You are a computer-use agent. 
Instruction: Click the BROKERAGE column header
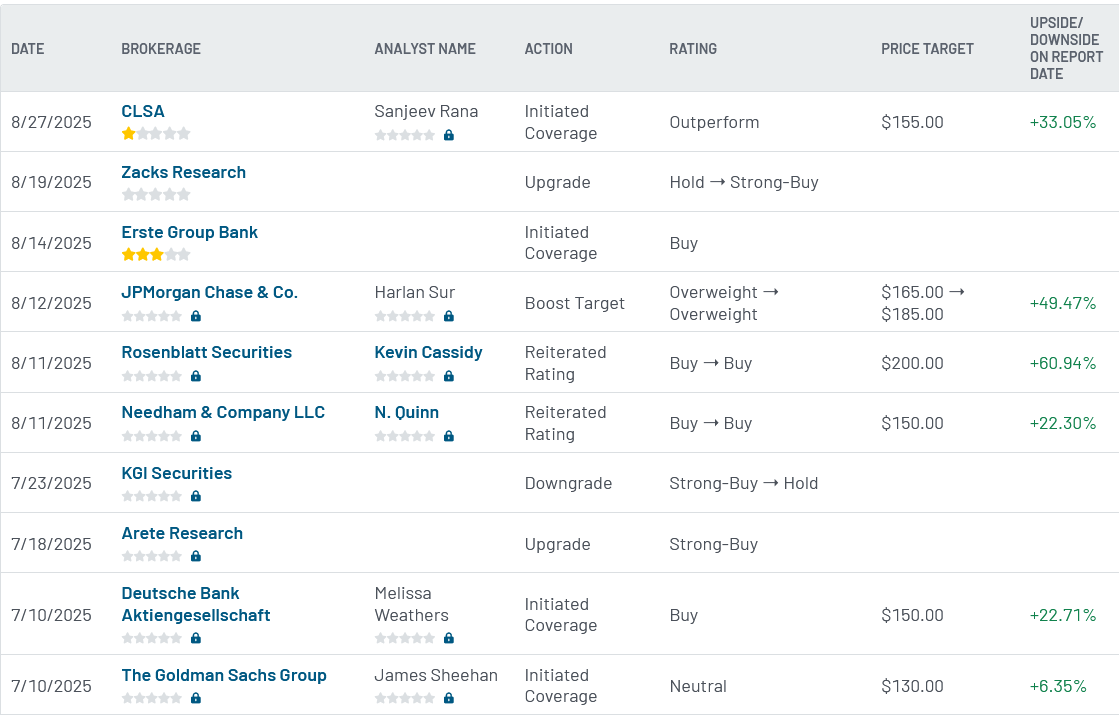pyautogui.click(x=161, y=49)
